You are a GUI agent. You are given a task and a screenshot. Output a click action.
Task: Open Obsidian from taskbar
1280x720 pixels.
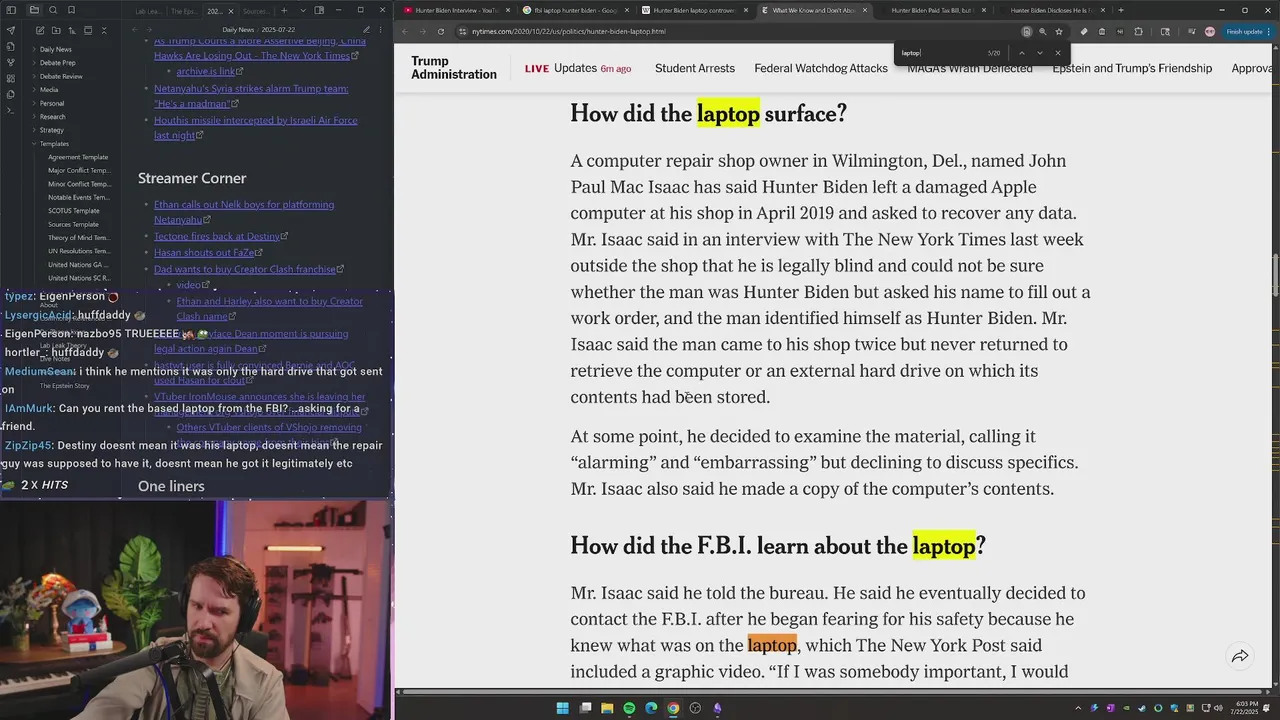click(717, 708)
